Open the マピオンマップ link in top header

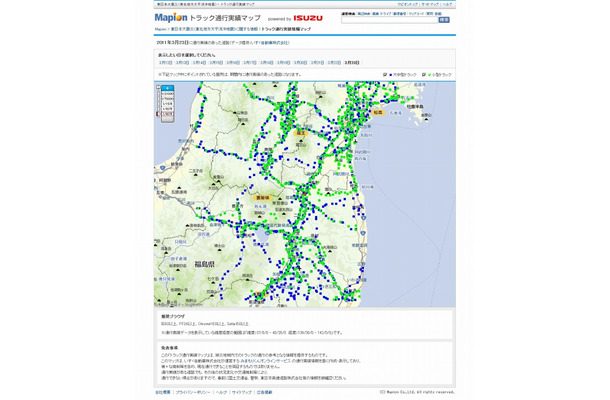(x=408, y=4)
